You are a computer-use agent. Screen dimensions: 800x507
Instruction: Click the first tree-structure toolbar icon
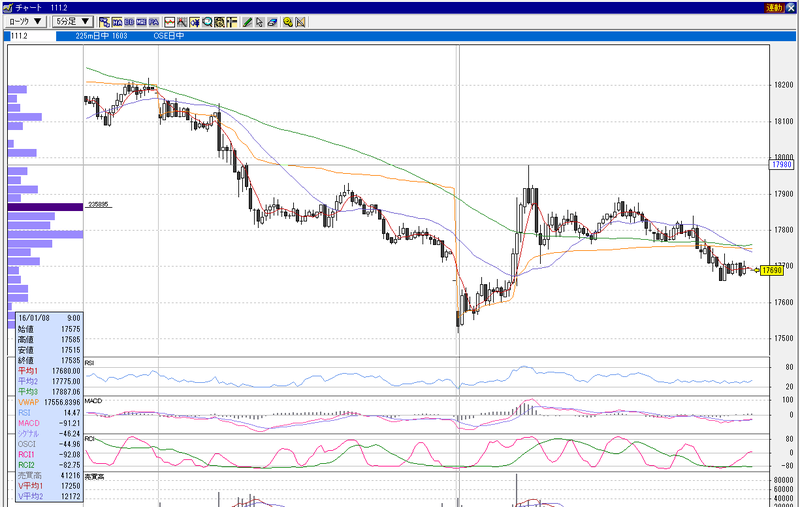(x=105, y=22)
